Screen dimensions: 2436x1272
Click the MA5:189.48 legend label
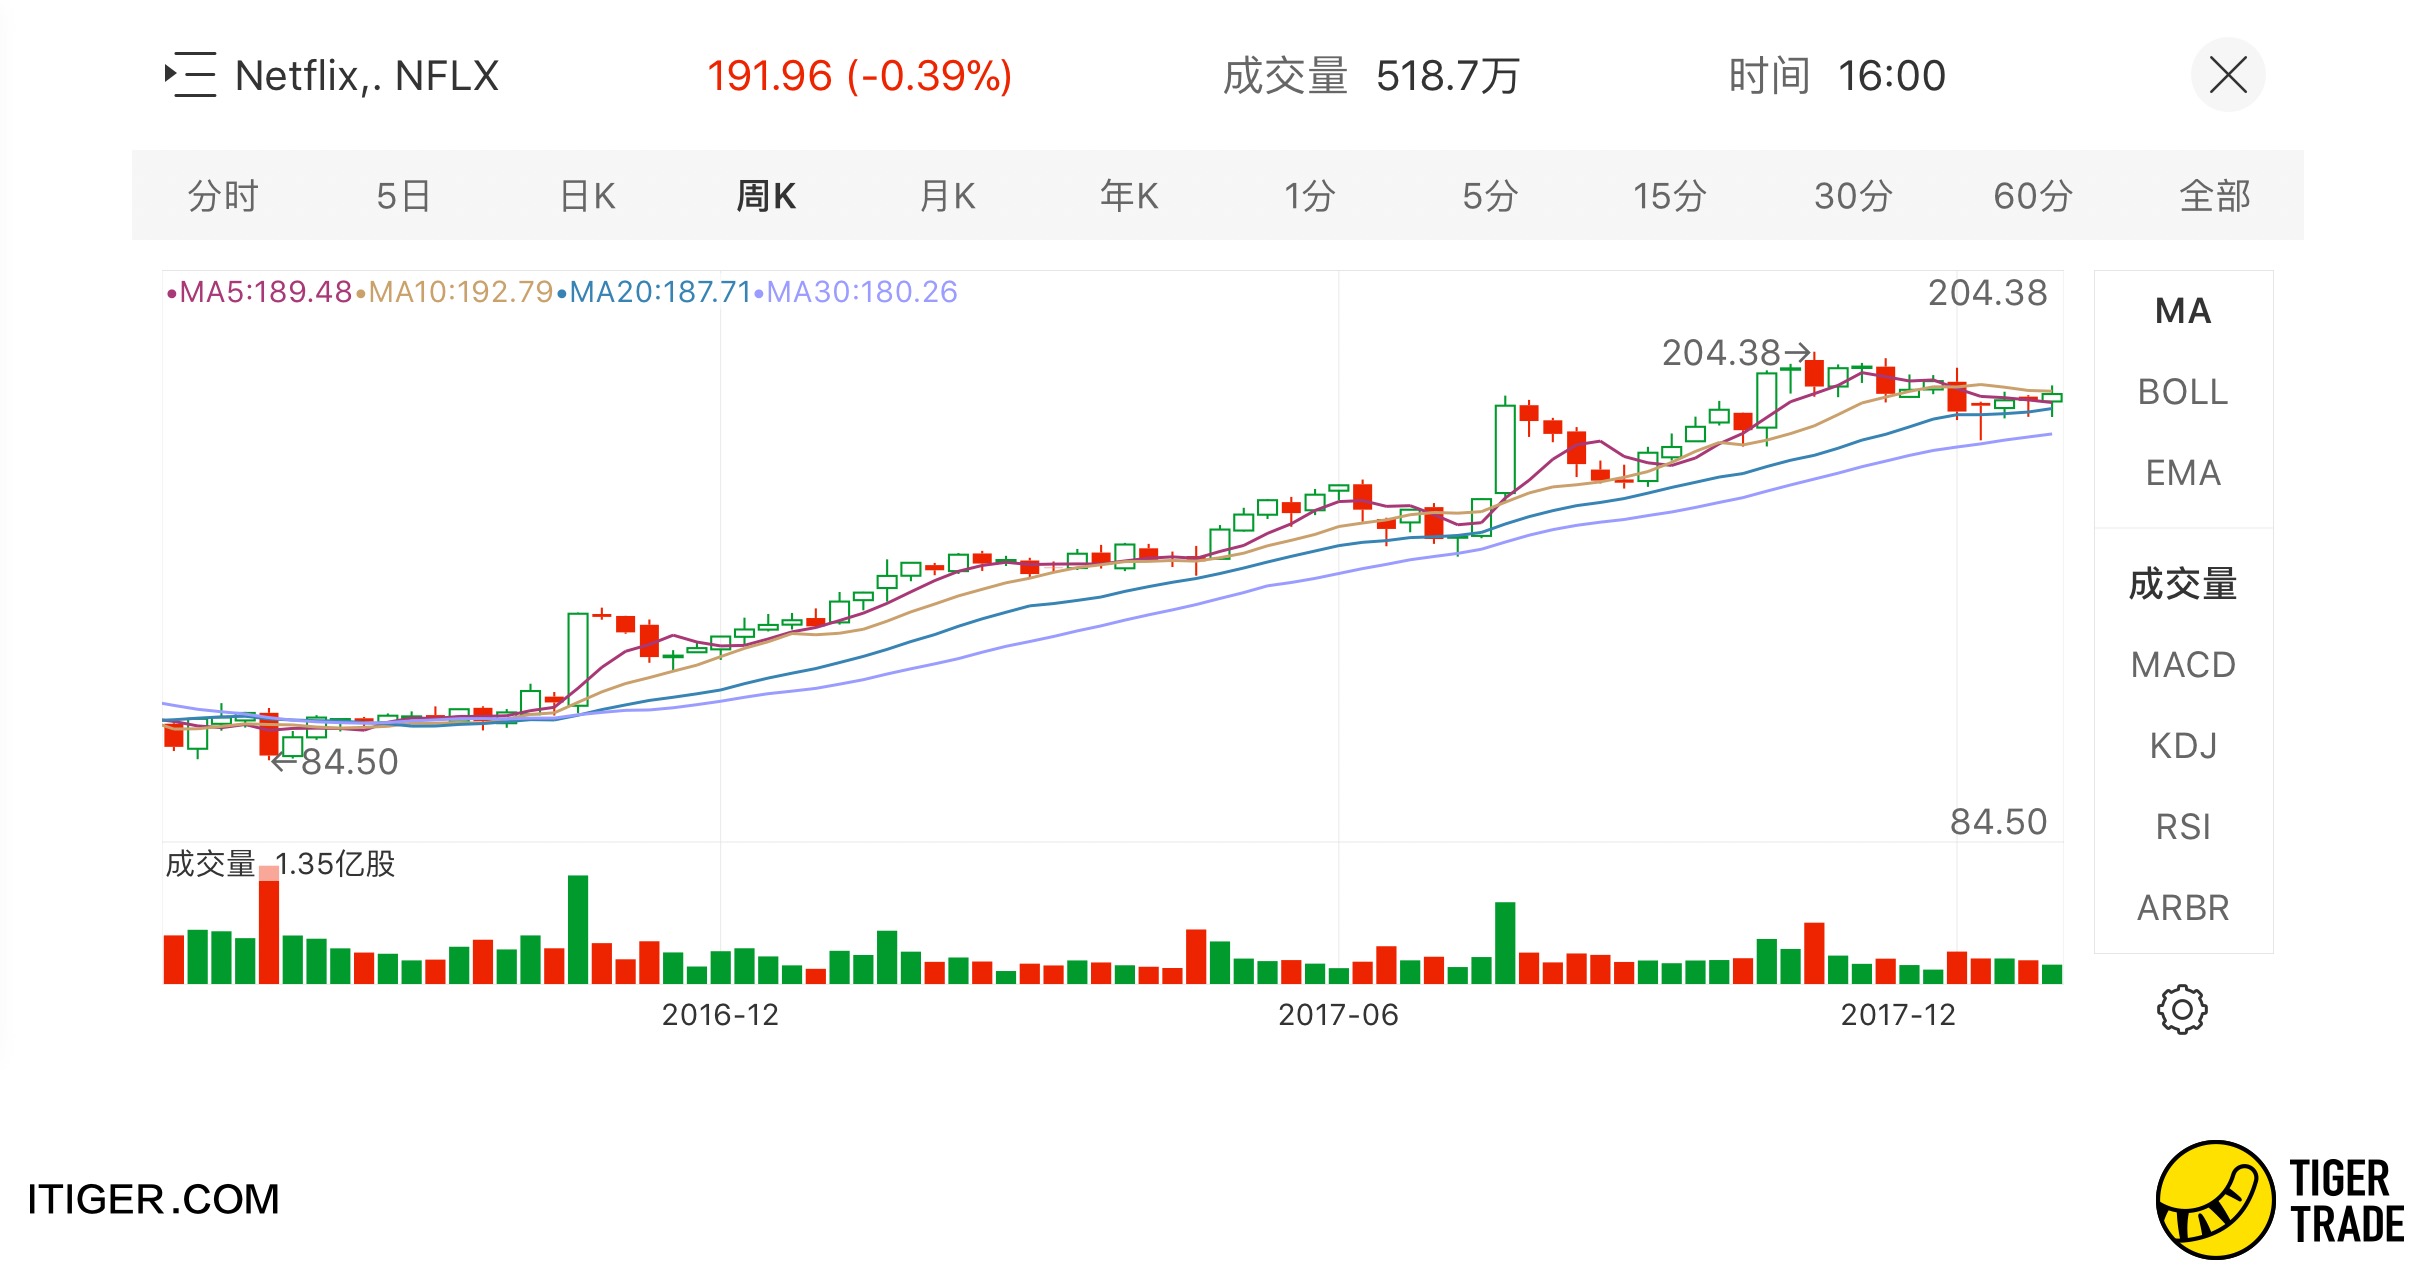tap(259, 292)
